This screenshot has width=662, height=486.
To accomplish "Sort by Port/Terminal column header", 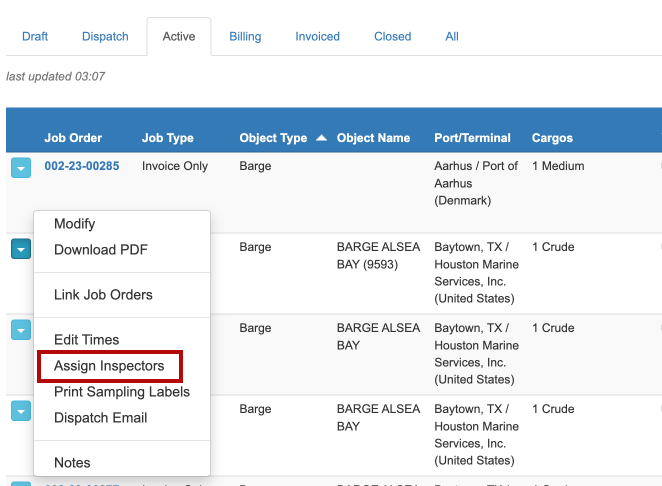I will pos(472,138).
